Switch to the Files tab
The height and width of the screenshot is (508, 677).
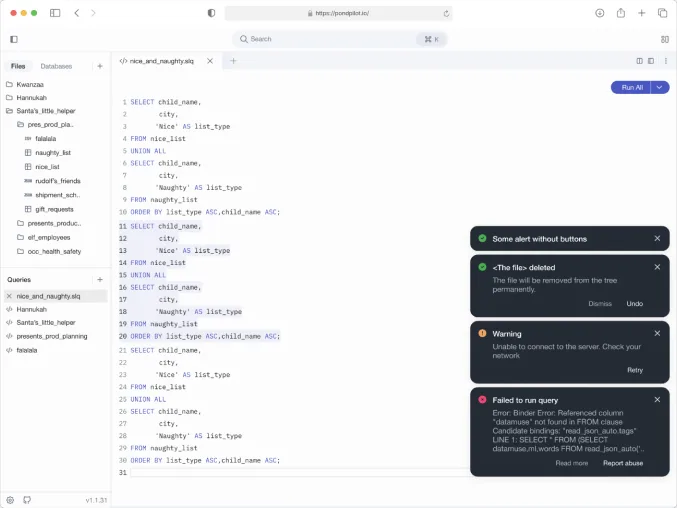[x=18, y=66]
